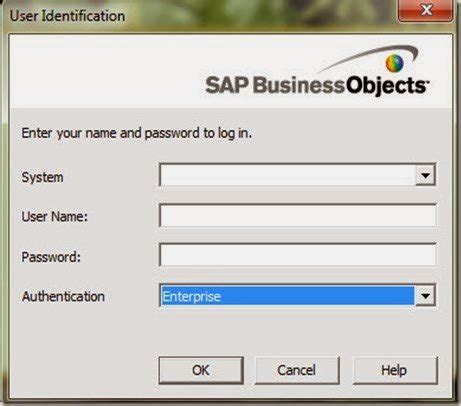Click the SAP BusinessObjects logo
Screen dimensions: 461x406
[x=317, y=72]
